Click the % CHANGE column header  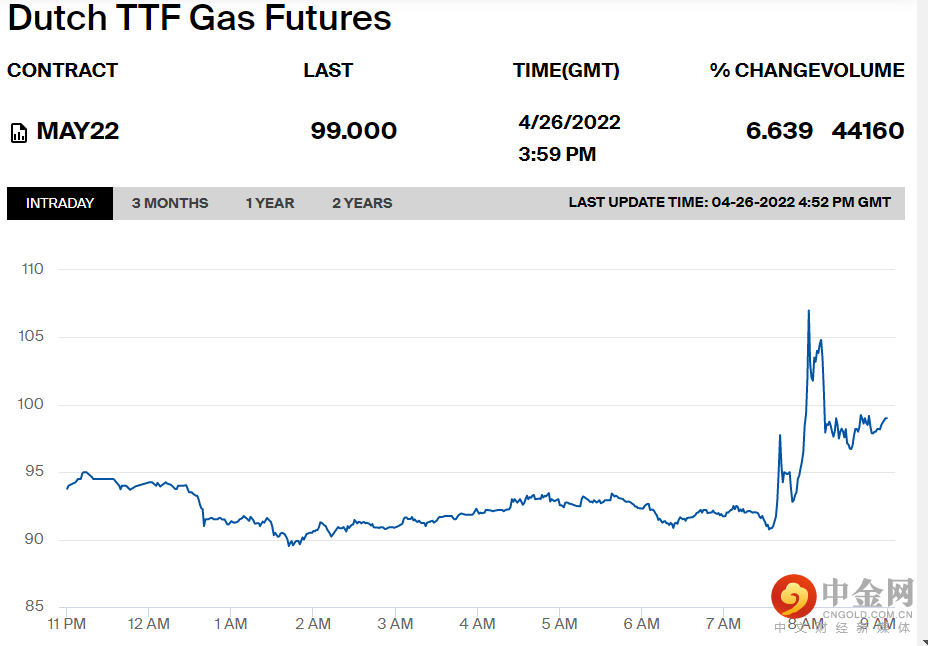[765, 71]
